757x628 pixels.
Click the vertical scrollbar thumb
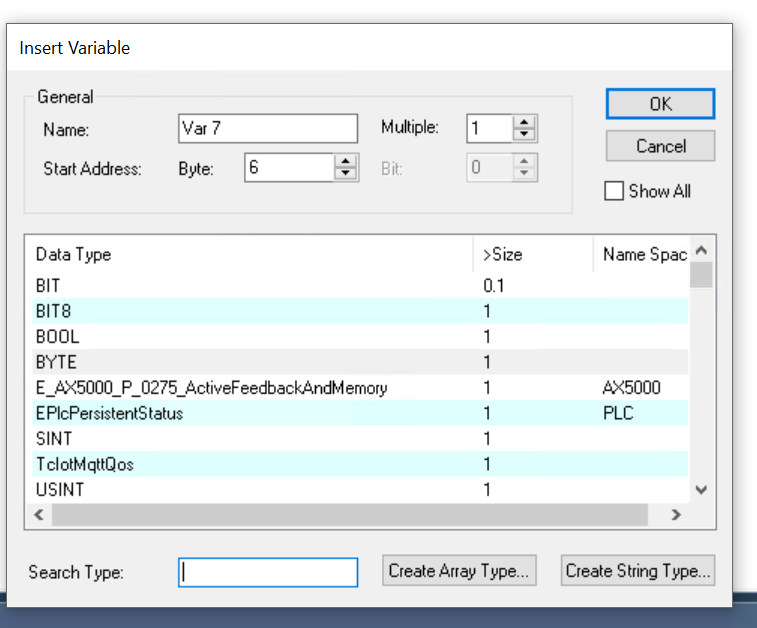(x=701, y=274)
